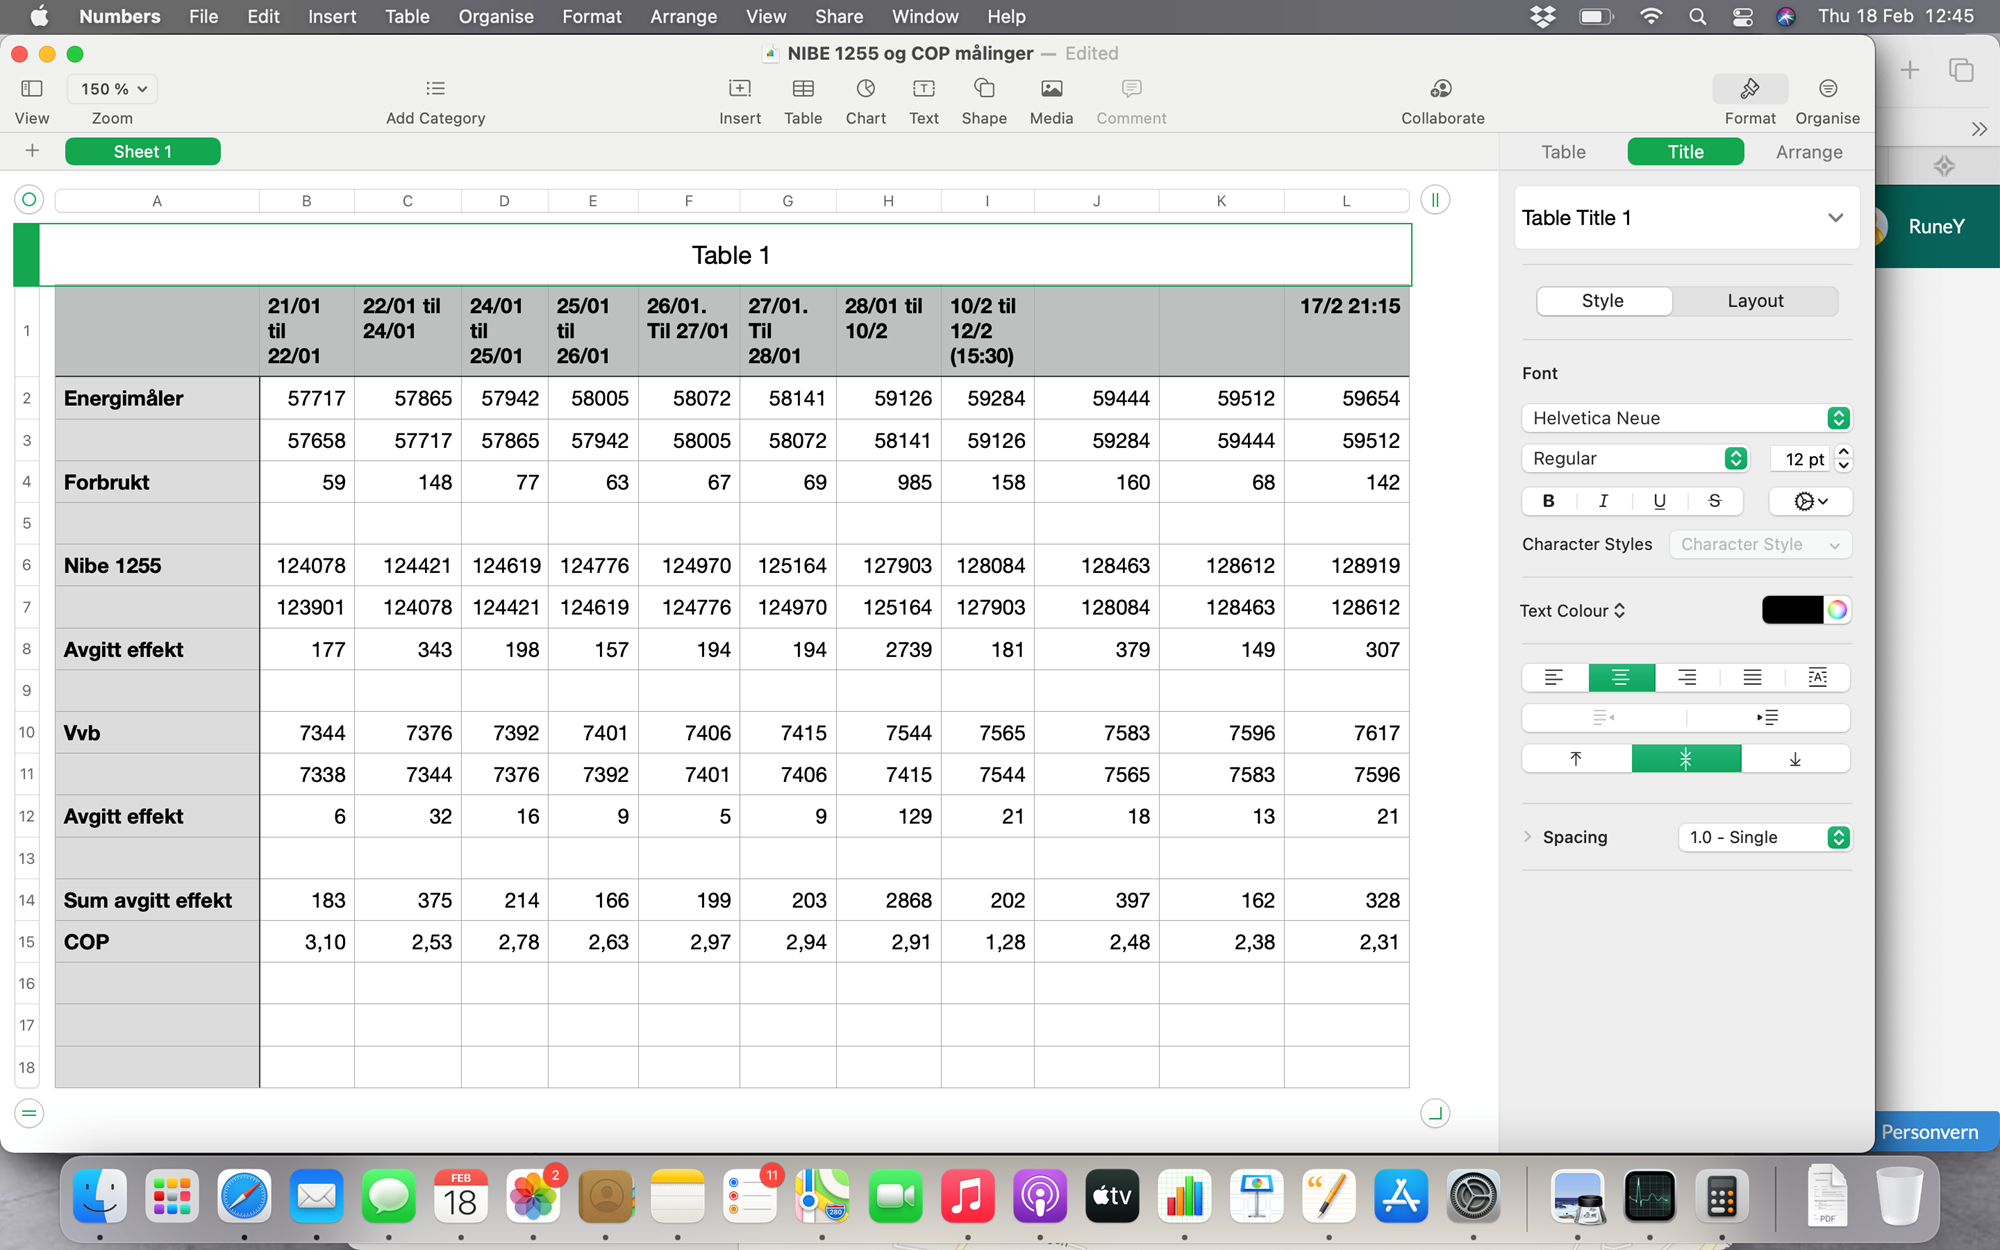Toggle Strikethrough text formatting button
2000x1250 pixels.
click(1713, 501)
